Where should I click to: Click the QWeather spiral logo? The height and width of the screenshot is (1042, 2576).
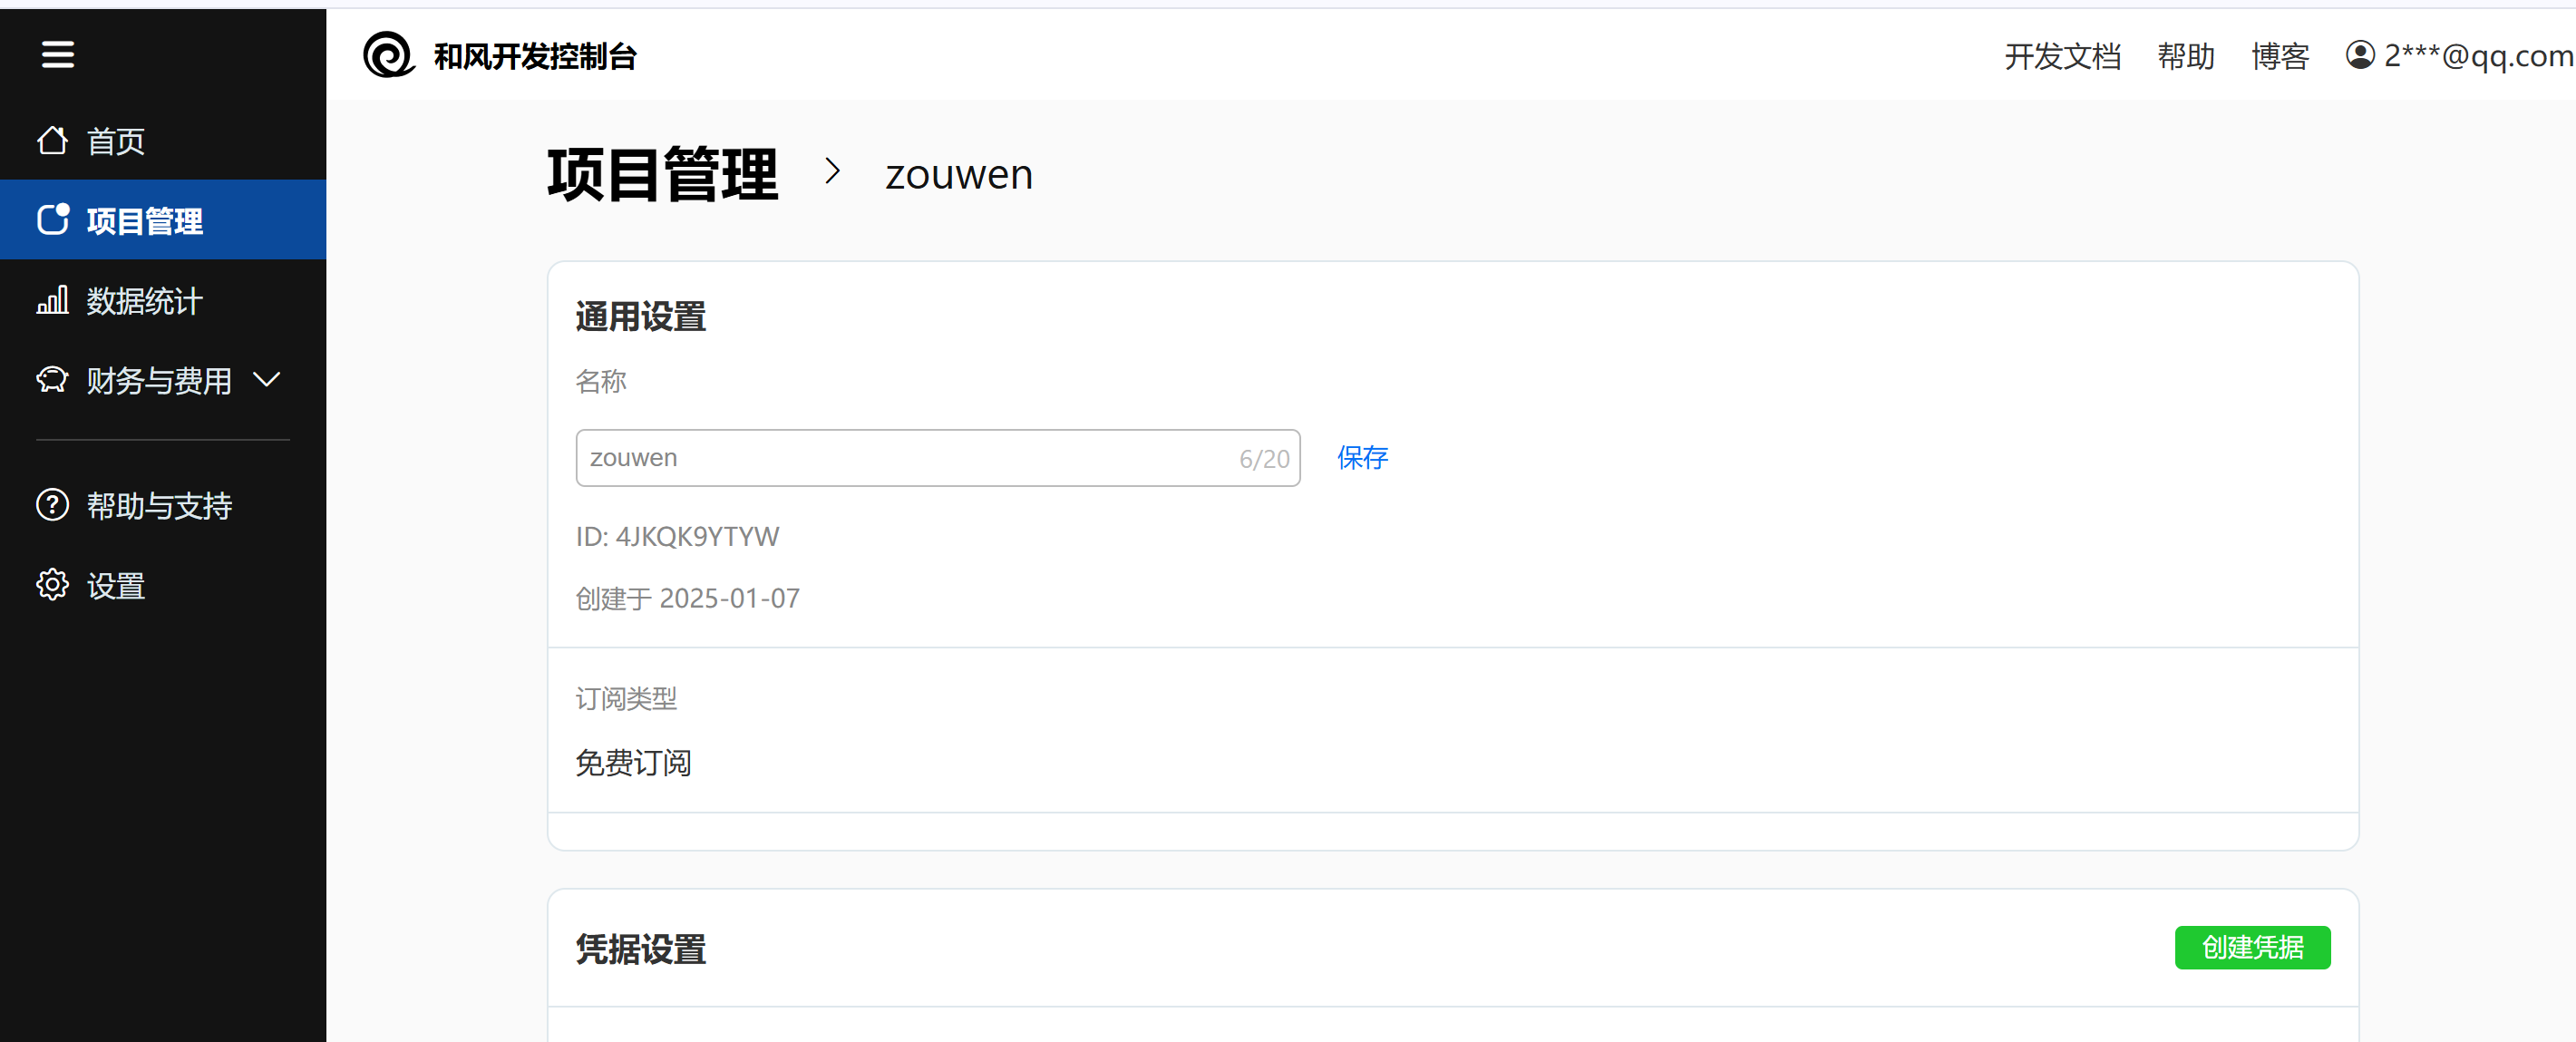click(x=388, y=55)
